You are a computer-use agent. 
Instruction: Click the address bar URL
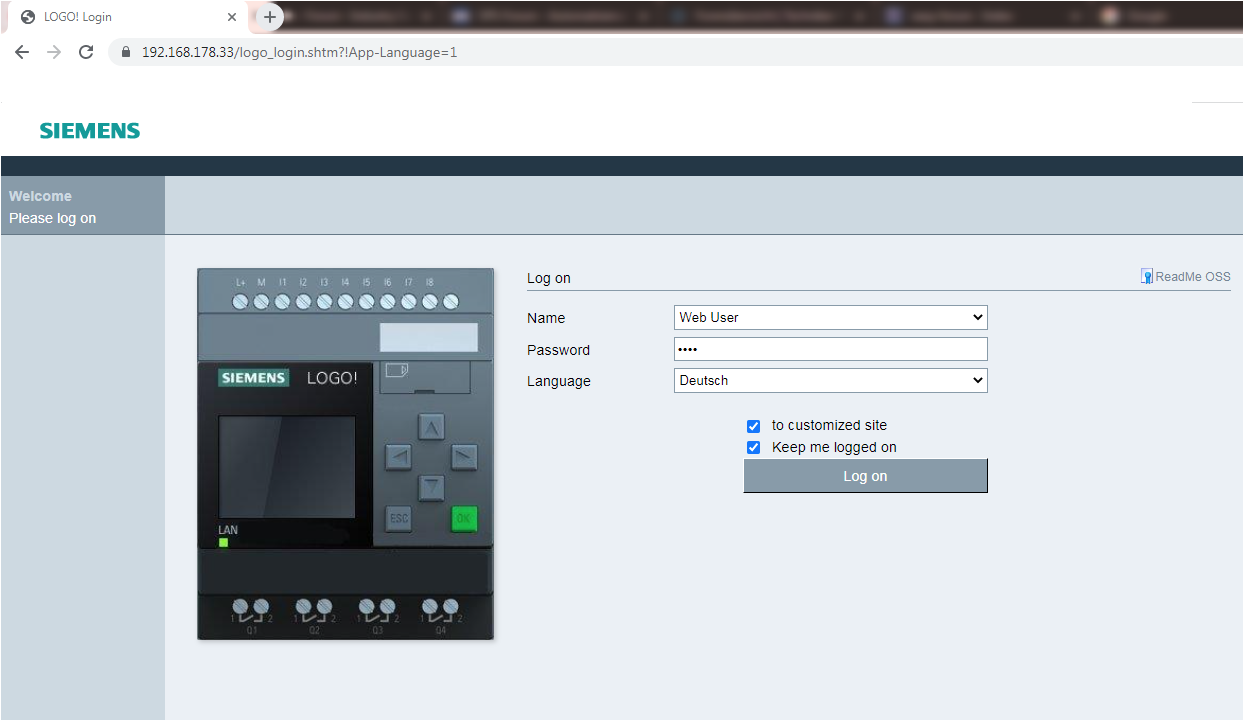tap(299, 52)
